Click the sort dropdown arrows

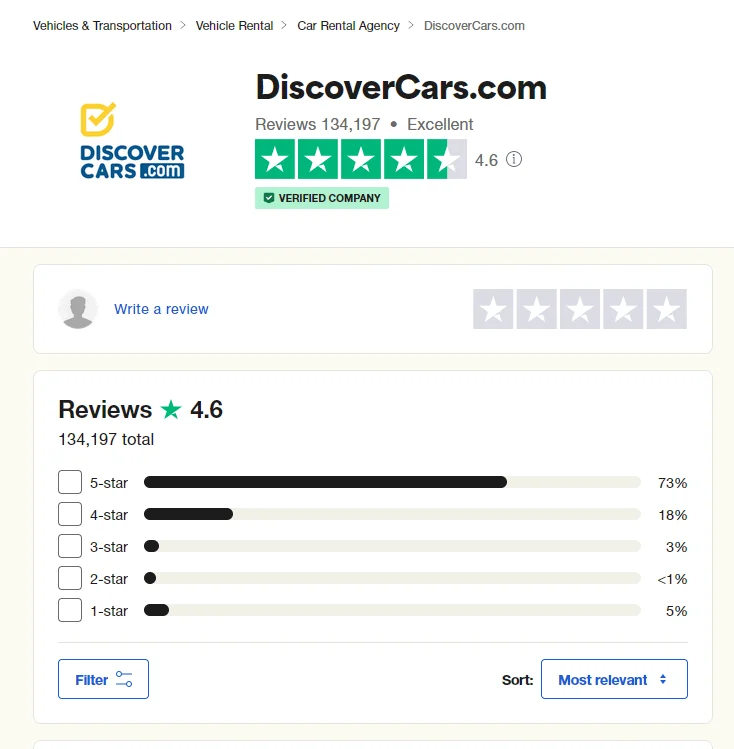663,679
